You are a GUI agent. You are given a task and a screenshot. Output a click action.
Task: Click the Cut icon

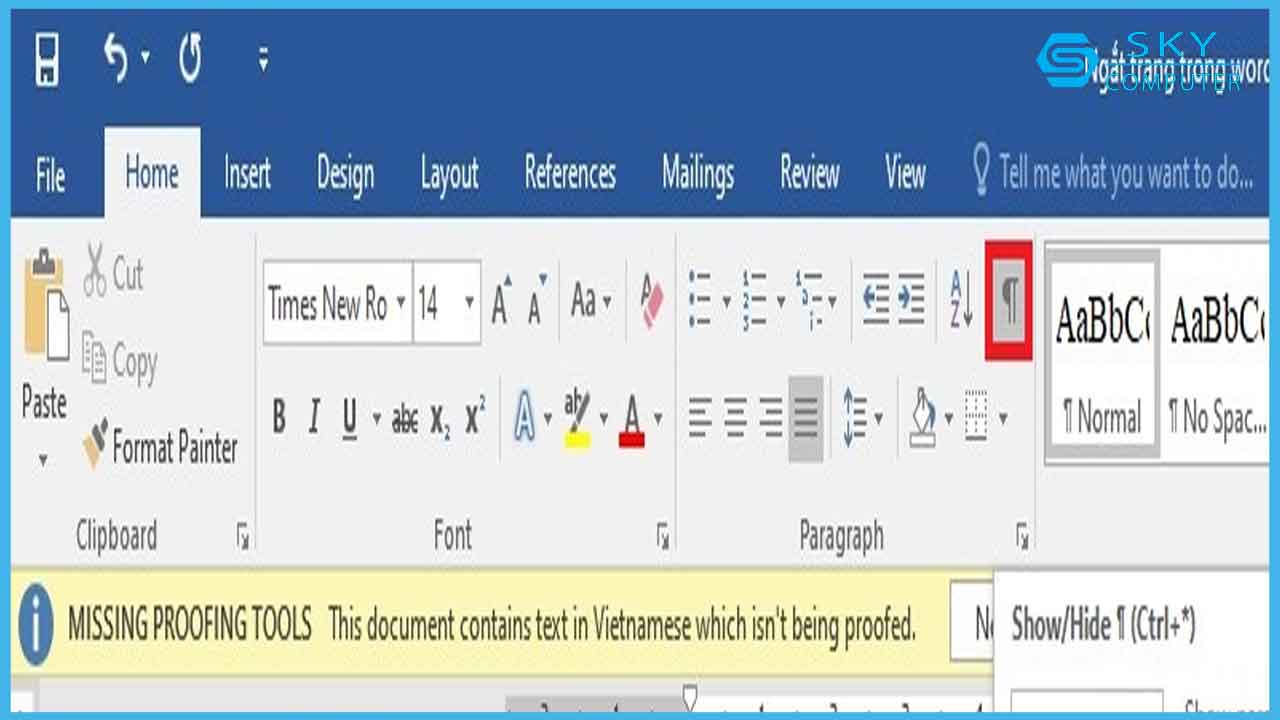[95, 275]
